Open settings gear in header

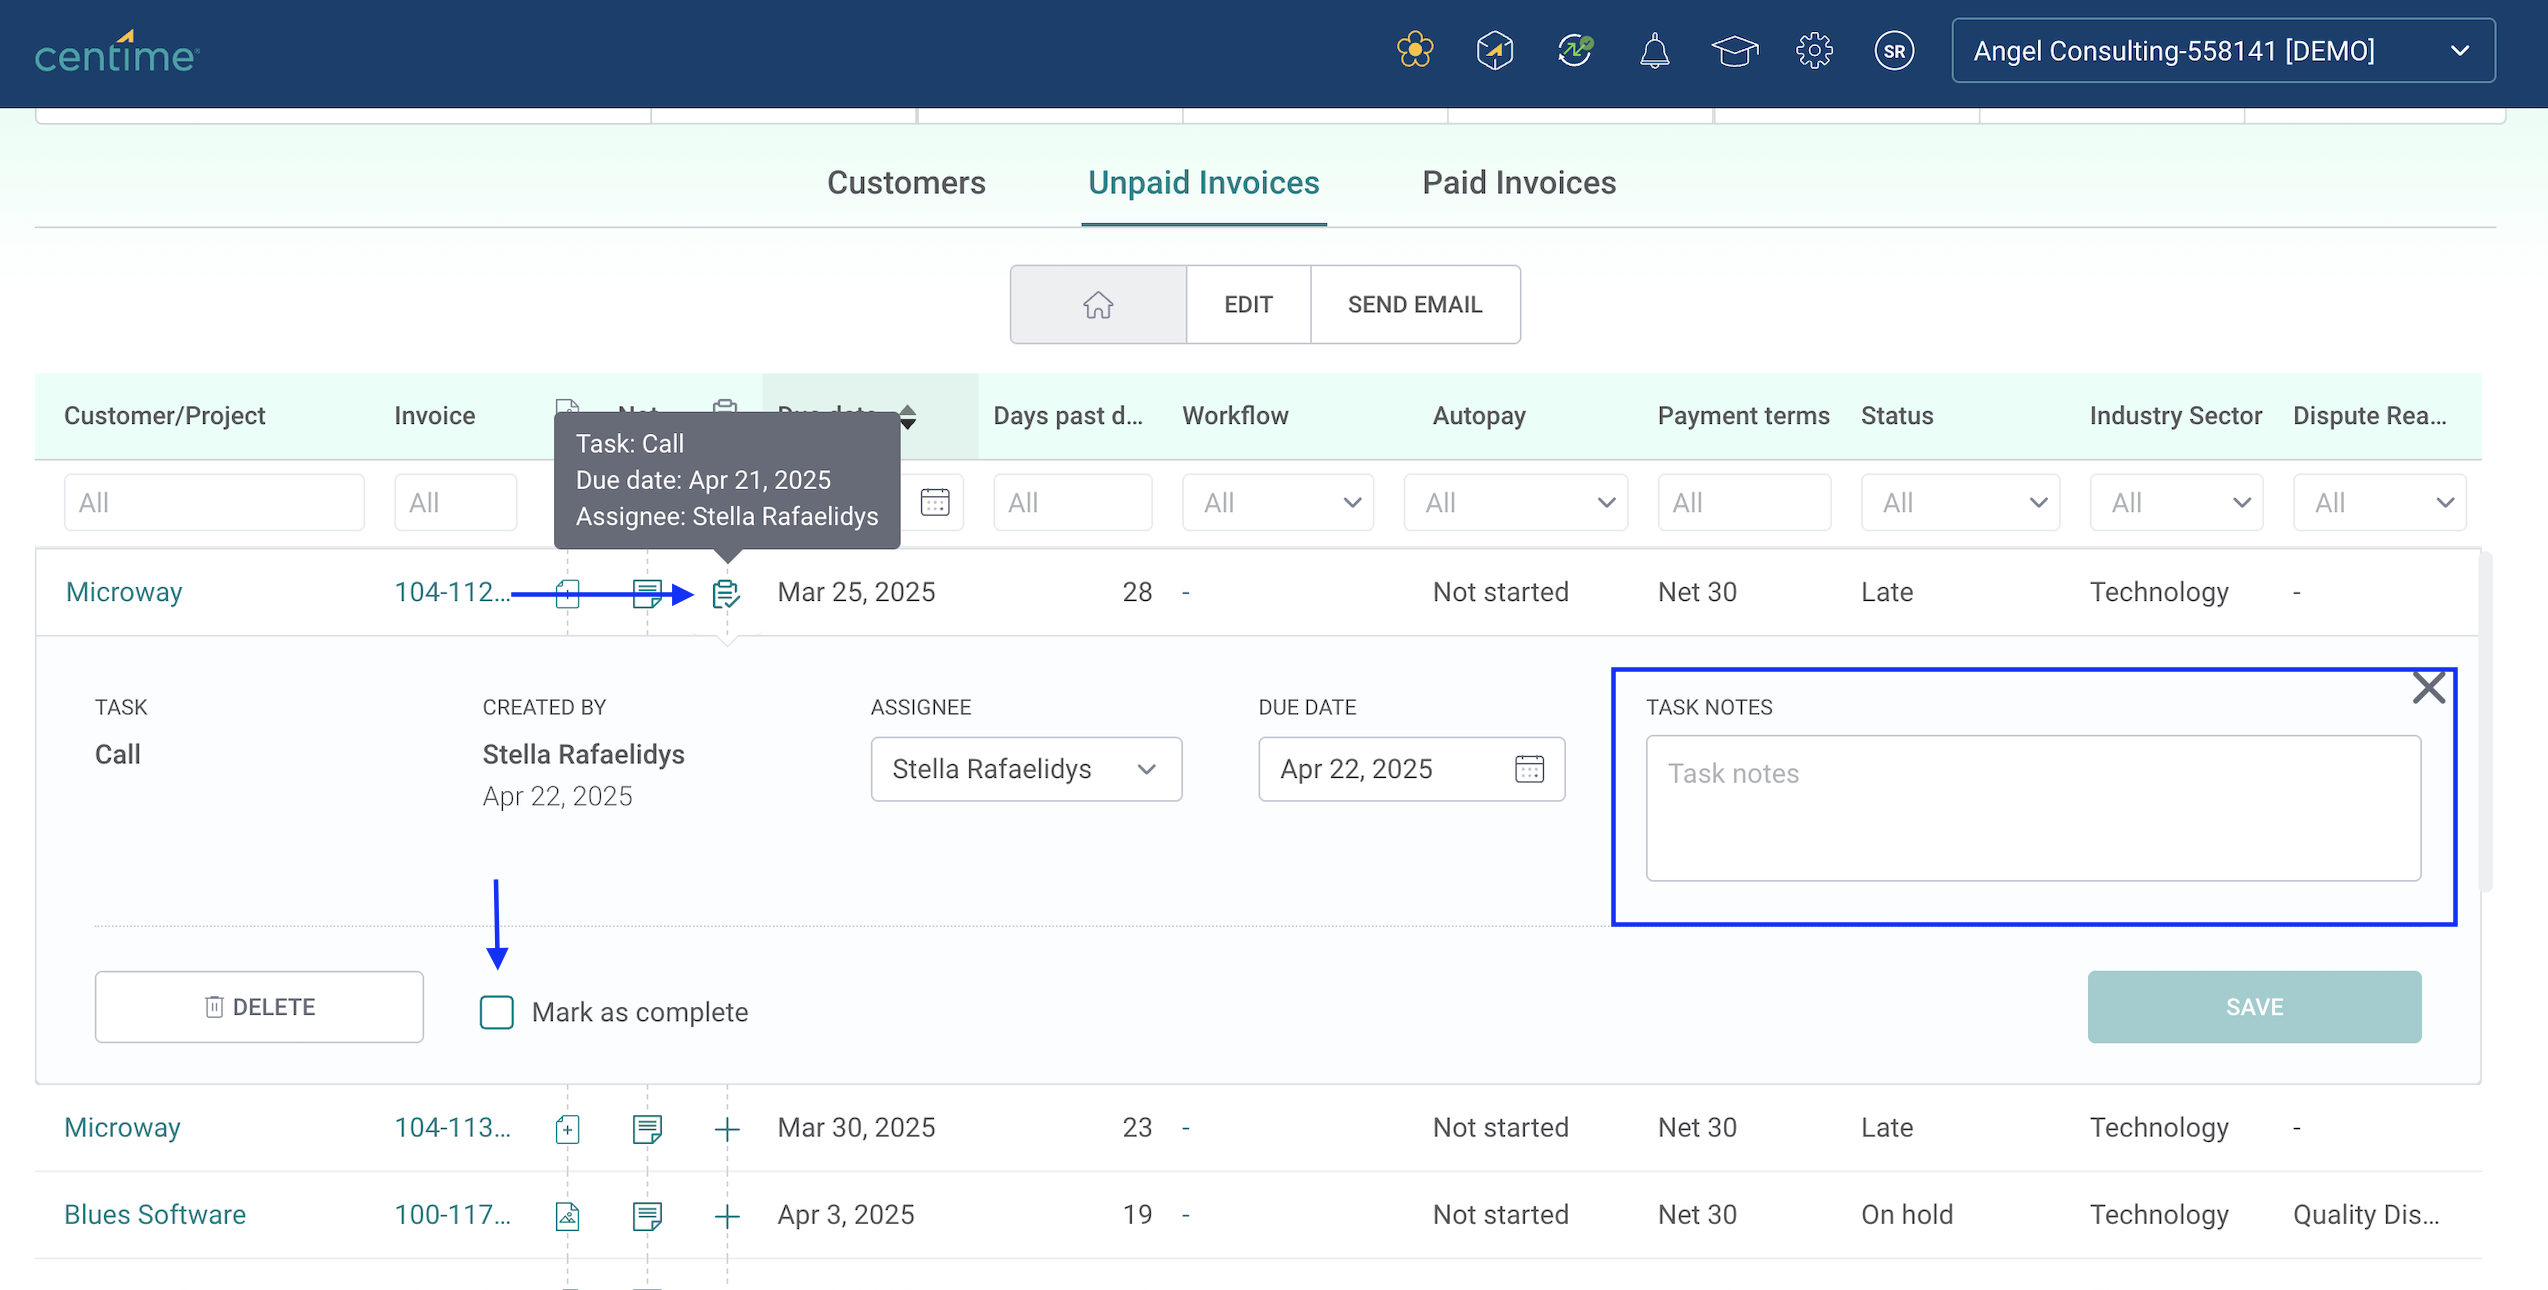click(x=1814, y=50)
